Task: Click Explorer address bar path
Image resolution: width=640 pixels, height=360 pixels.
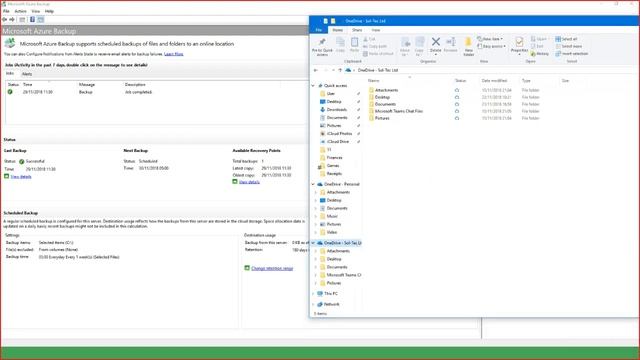Action: pos(378,70)
